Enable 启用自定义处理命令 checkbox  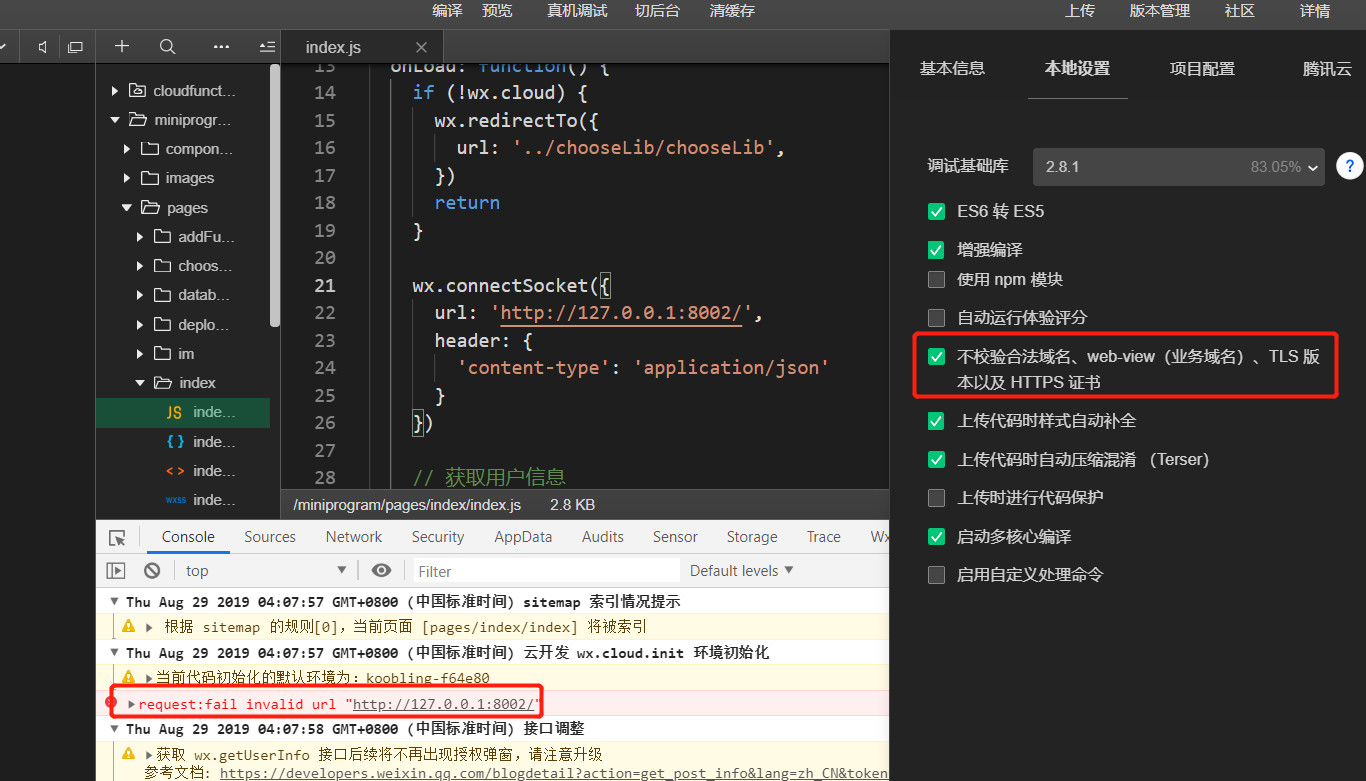936,574
